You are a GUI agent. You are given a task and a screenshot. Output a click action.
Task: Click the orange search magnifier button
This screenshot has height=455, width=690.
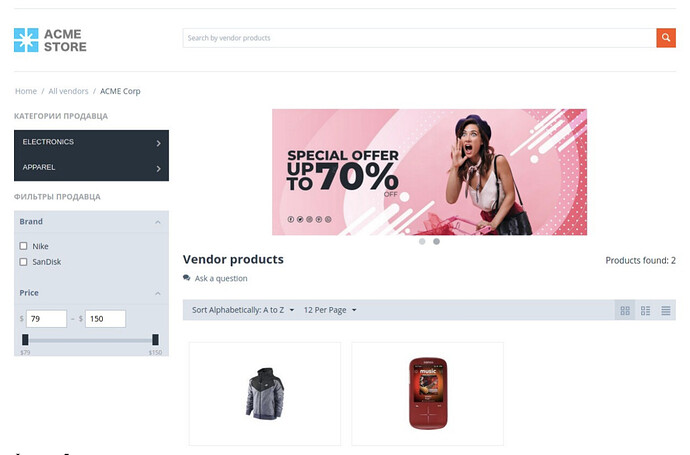666,38
